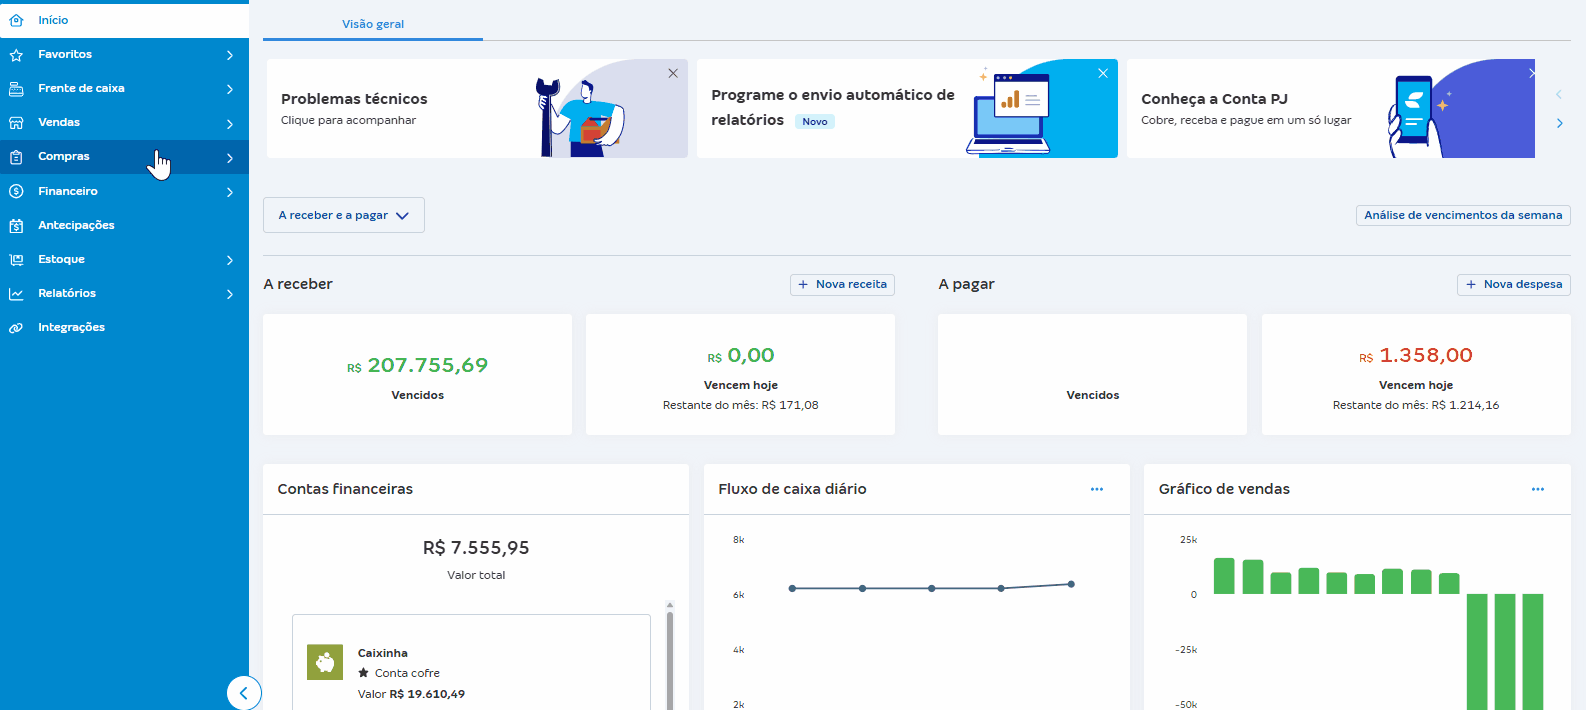1586x710 pixels.
Task: Close the Problemas técnicos banner
Action: pyautogui.click(x=673, y=73)
